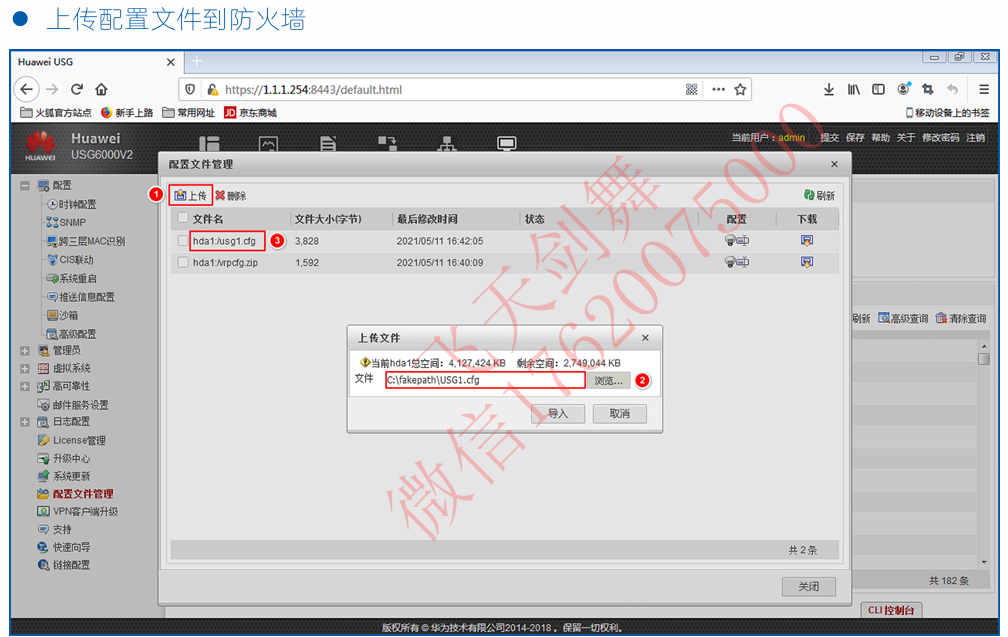Click the file path input field
Image resolution: width=1008 pixels, height=637 pixels.
pyautogui.click(x=485, y=380)
